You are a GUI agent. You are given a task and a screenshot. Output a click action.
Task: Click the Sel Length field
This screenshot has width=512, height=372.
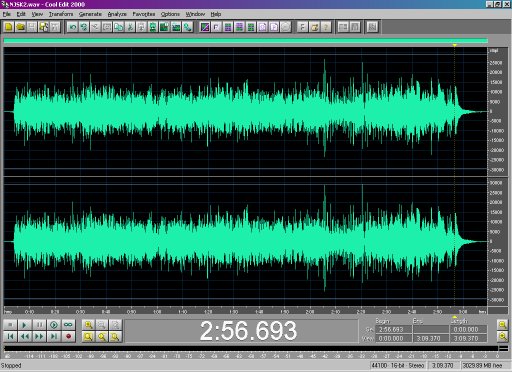(468, 329)
